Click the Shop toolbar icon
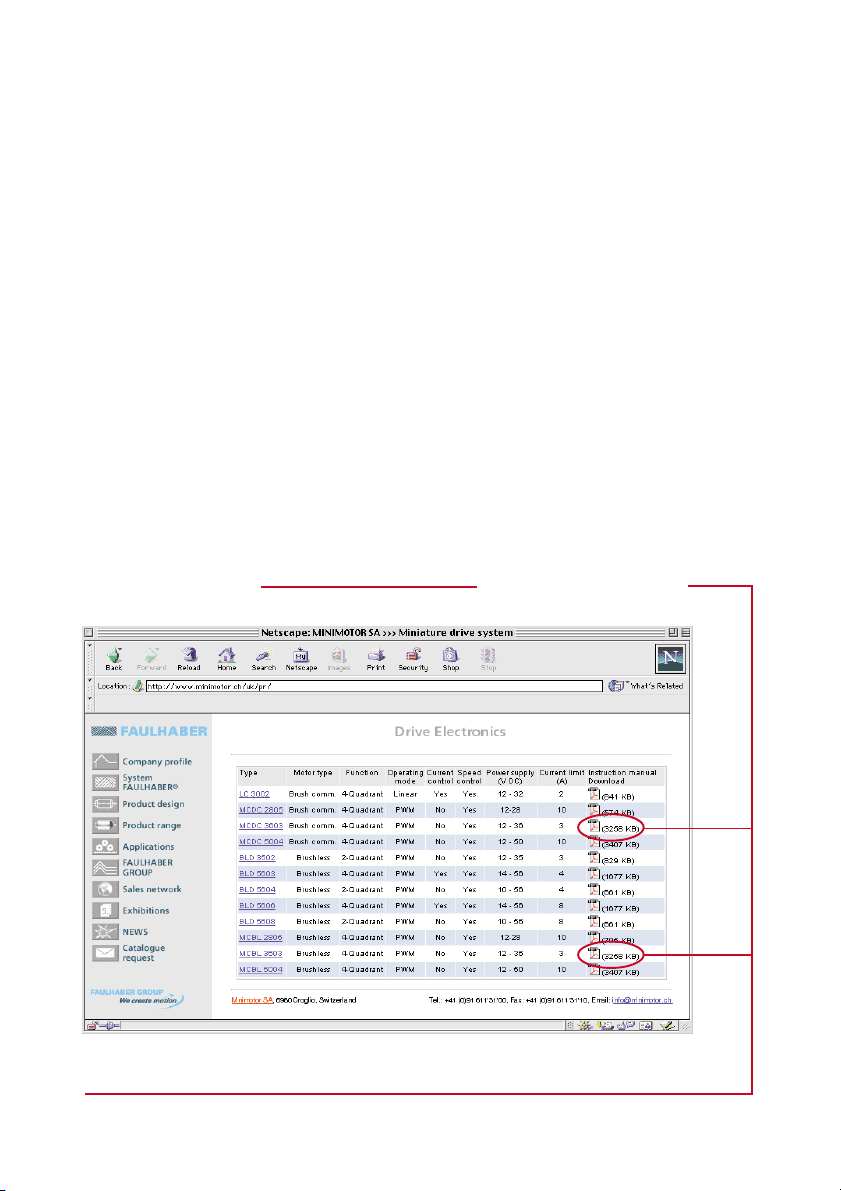 pyautogui.click(x=451, y=657)
